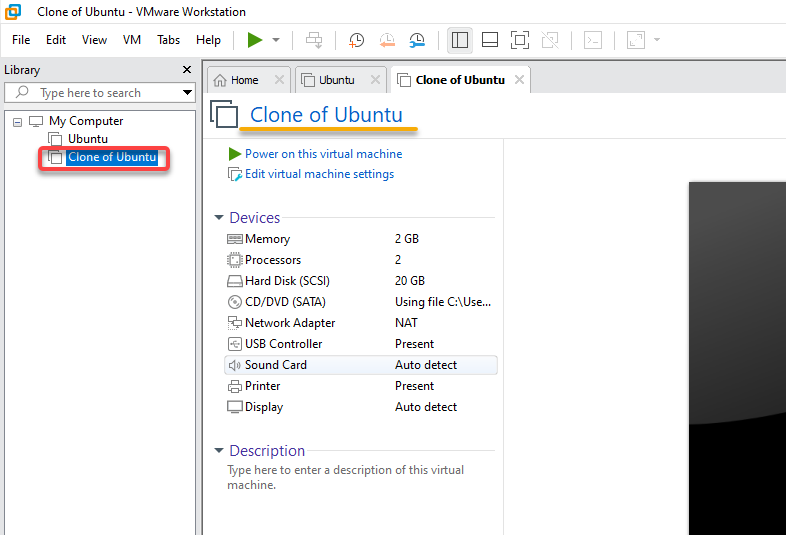This screenshot has height=535, width=786.
Task: Select the Memory device row
Action: pos(361,239)
